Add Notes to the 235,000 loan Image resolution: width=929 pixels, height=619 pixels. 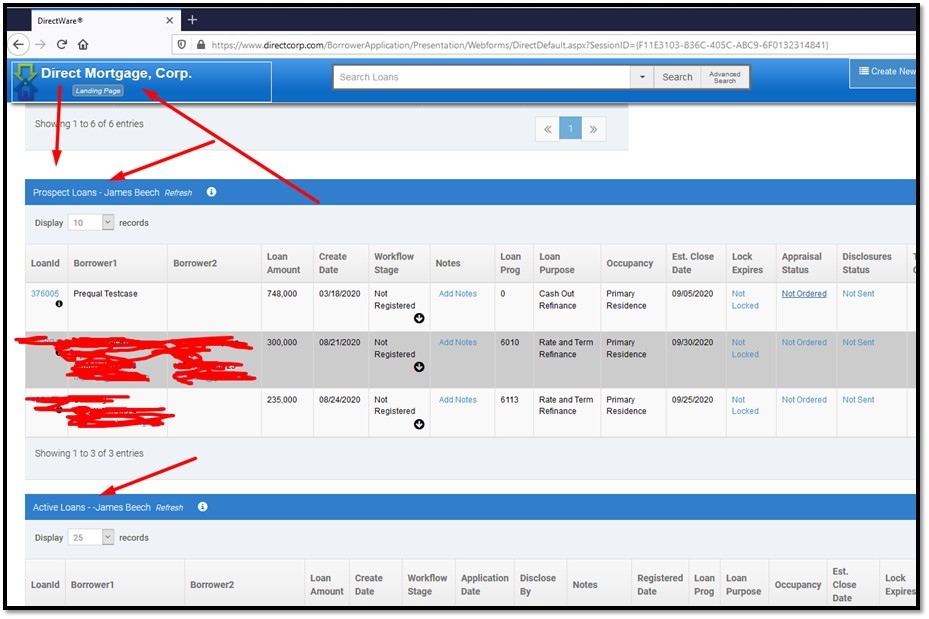tap(457, 400)
